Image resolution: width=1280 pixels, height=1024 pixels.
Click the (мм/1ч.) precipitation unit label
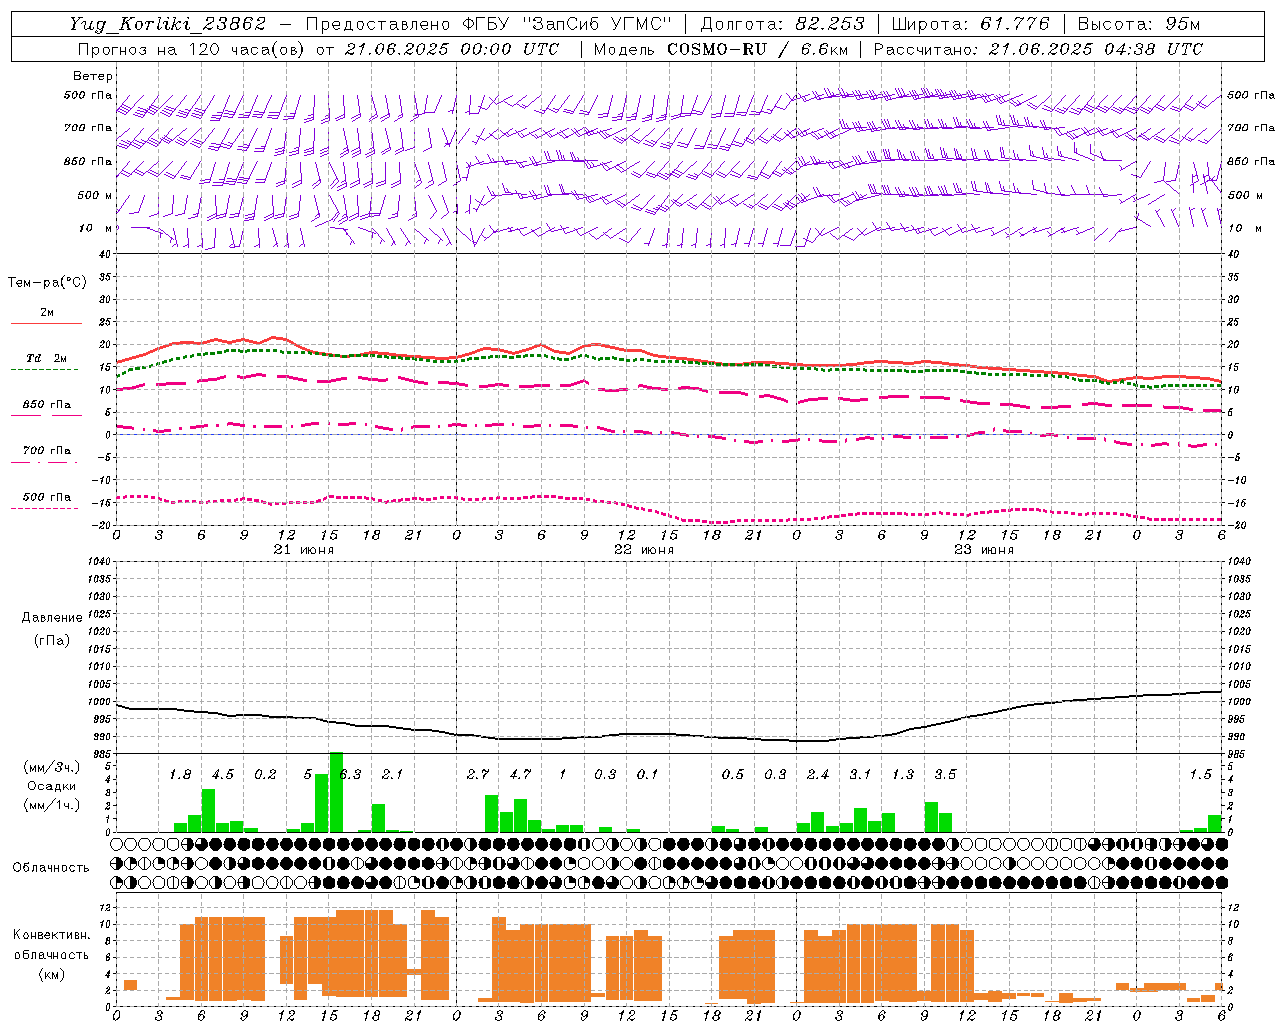click(x=52, y=805)
